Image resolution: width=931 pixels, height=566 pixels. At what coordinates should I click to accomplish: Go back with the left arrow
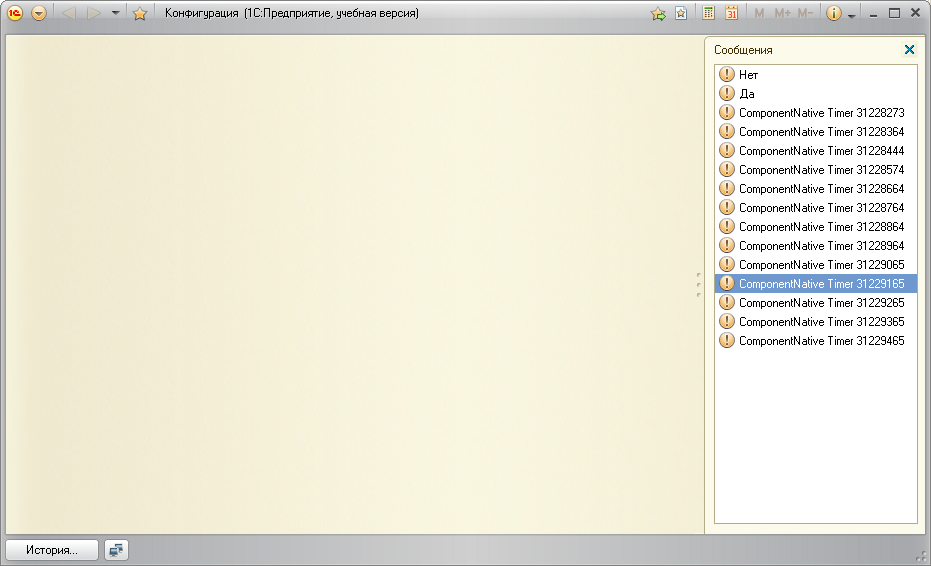click(69, 13)
